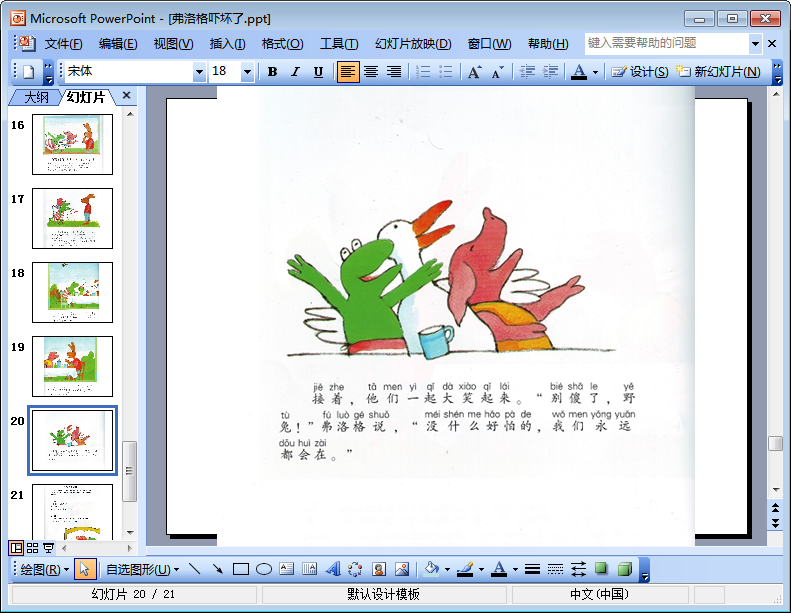Viewport: 791px width, 613px height.
Task: Close the slide thumbnail pane
Action: [x=127, y=95]
